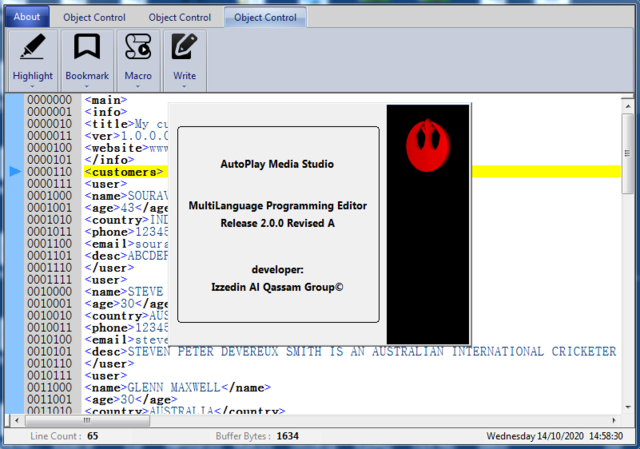Click the Write pencil icon
640x449 pixels.
(x=184, y=47)
